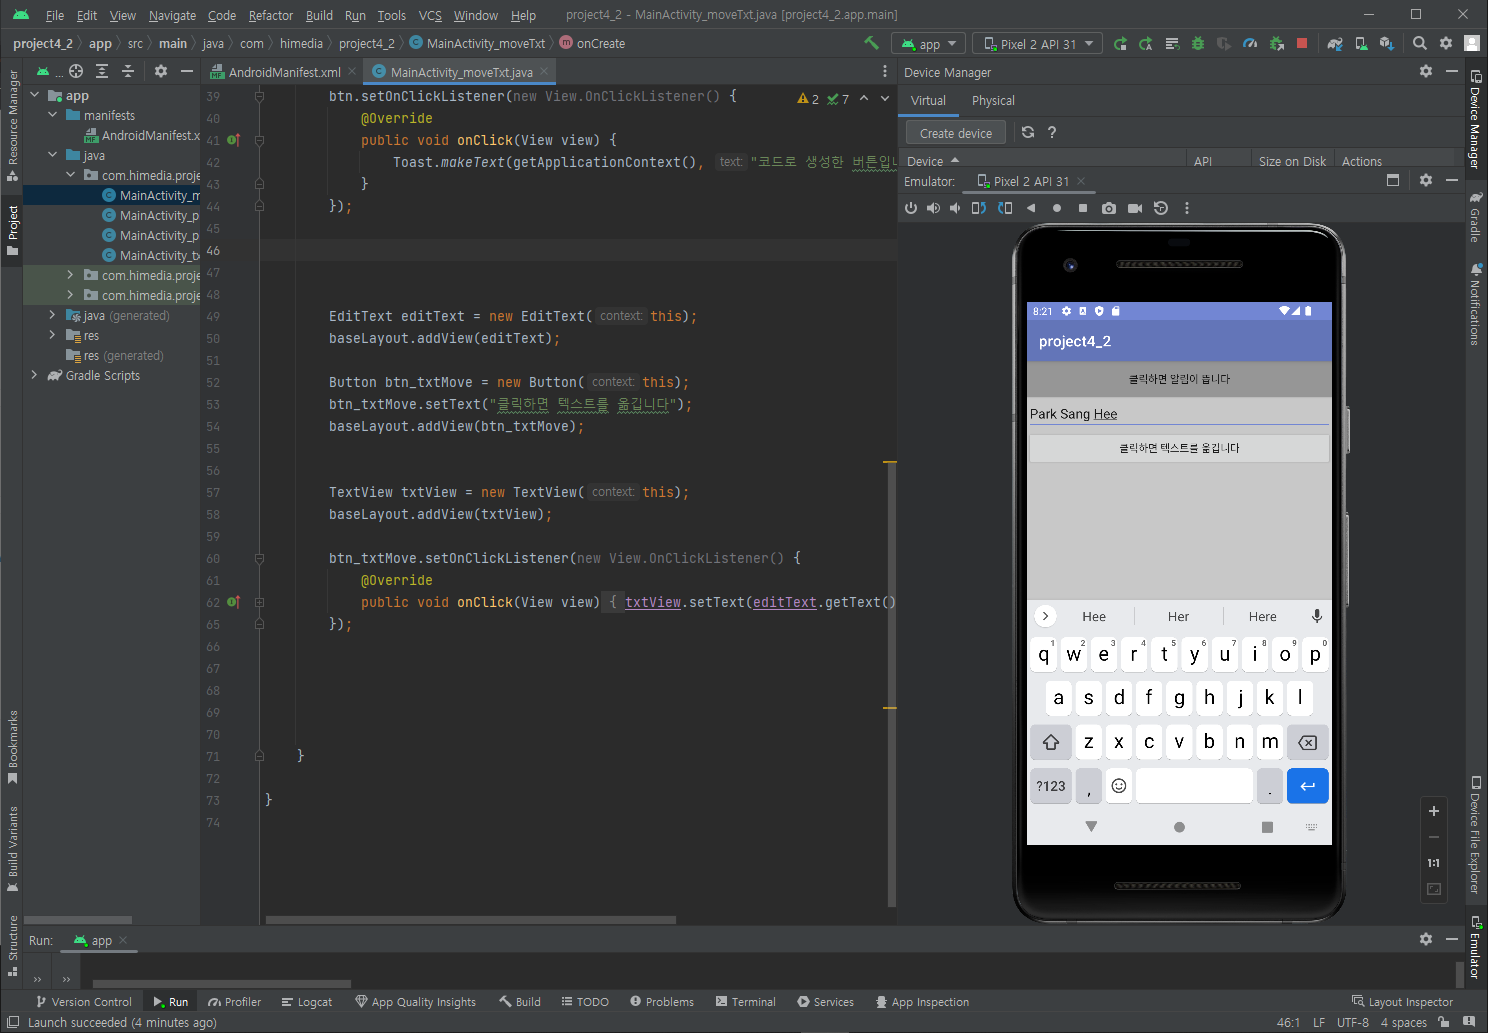Click the Rerun app icon

1120,44
